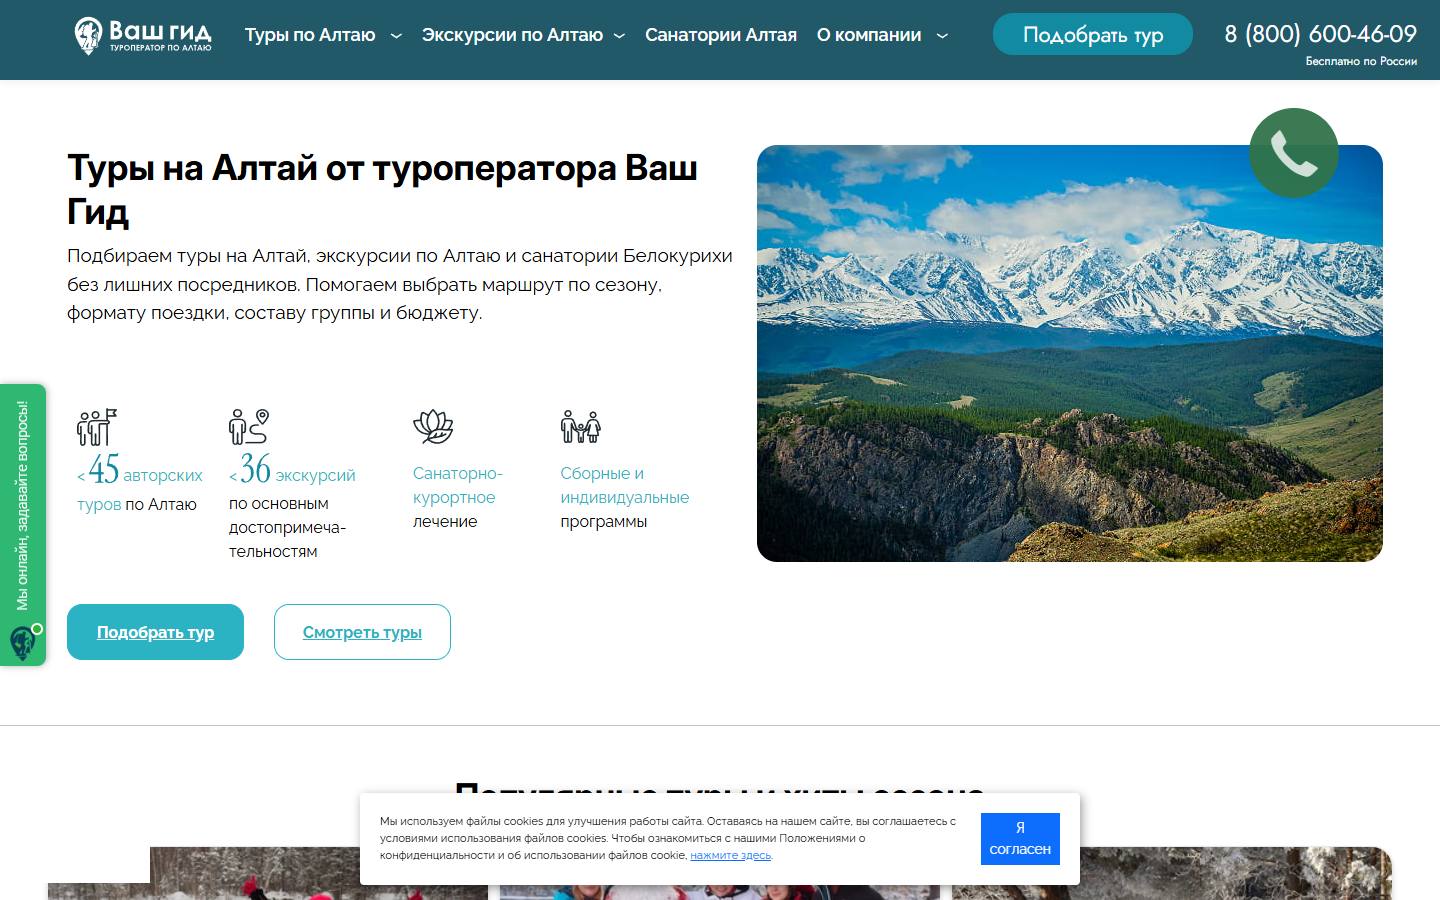Open the О компании menu
Viewport: 1440px width, 900px height.
(869, 35)
